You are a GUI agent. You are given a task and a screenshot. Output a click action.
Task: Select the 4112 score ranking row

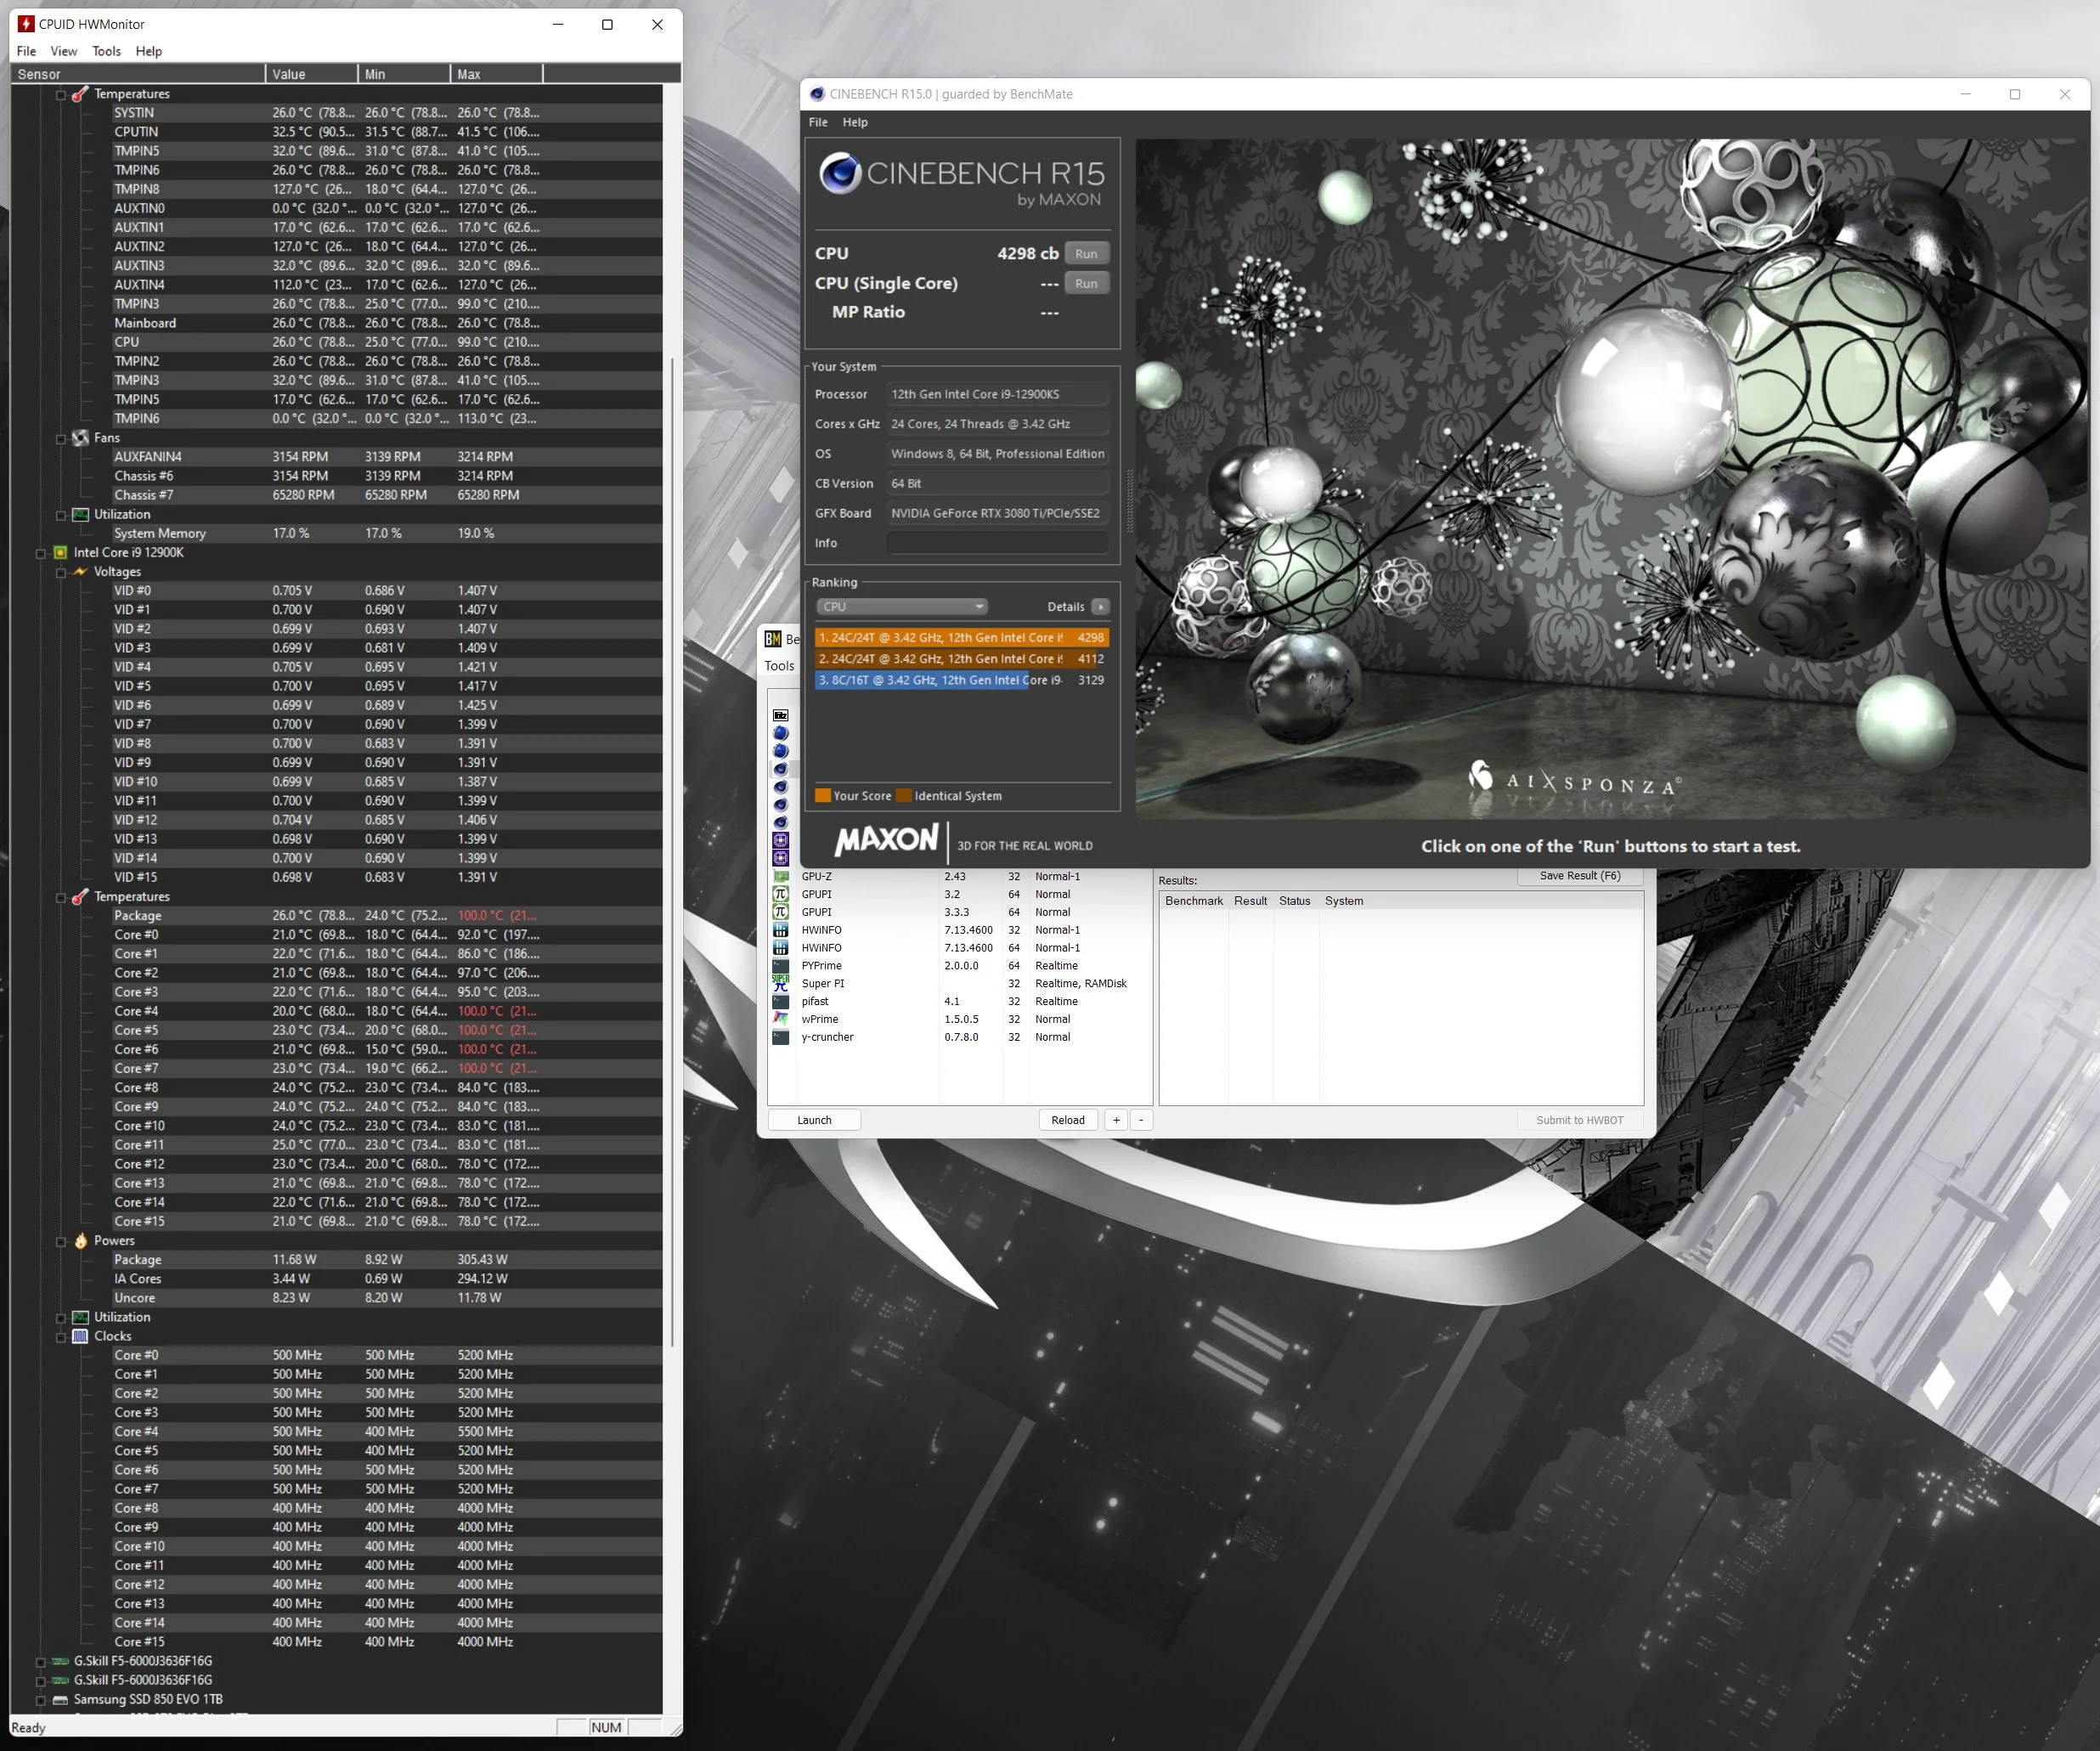click(961, 659)
